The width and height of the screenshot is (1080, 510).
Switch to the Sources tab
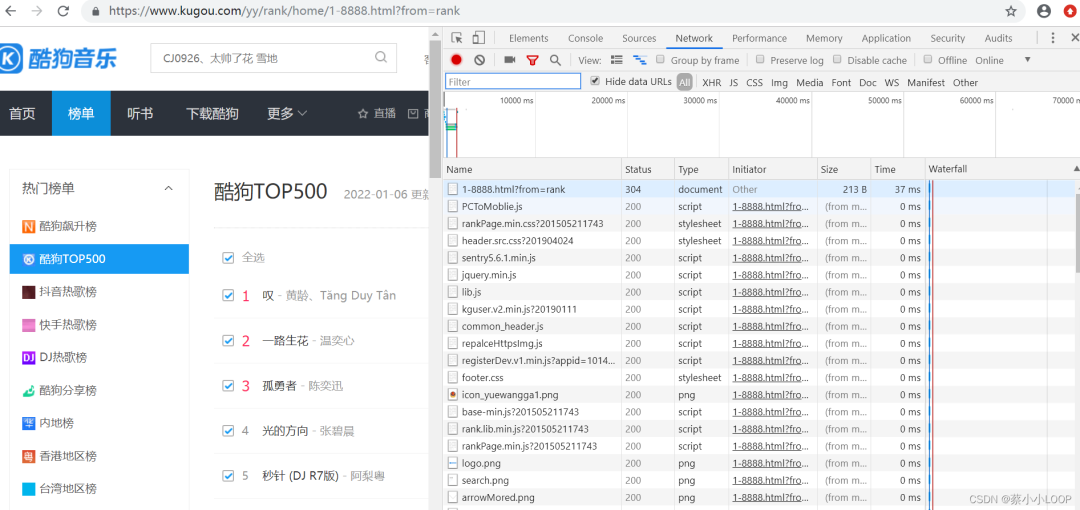(x=639, y=38)
